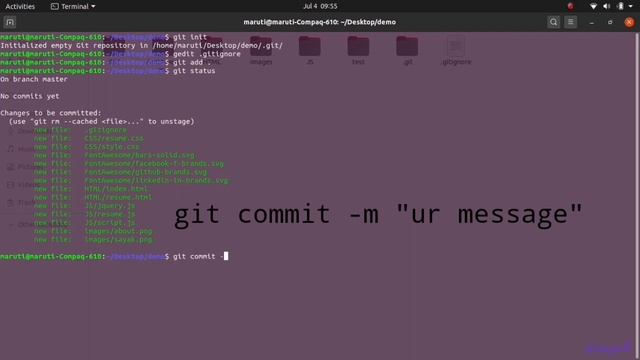This screenshot has width=640, height=360.
Task: Open a new terminal tab icon
Action: 10,22
